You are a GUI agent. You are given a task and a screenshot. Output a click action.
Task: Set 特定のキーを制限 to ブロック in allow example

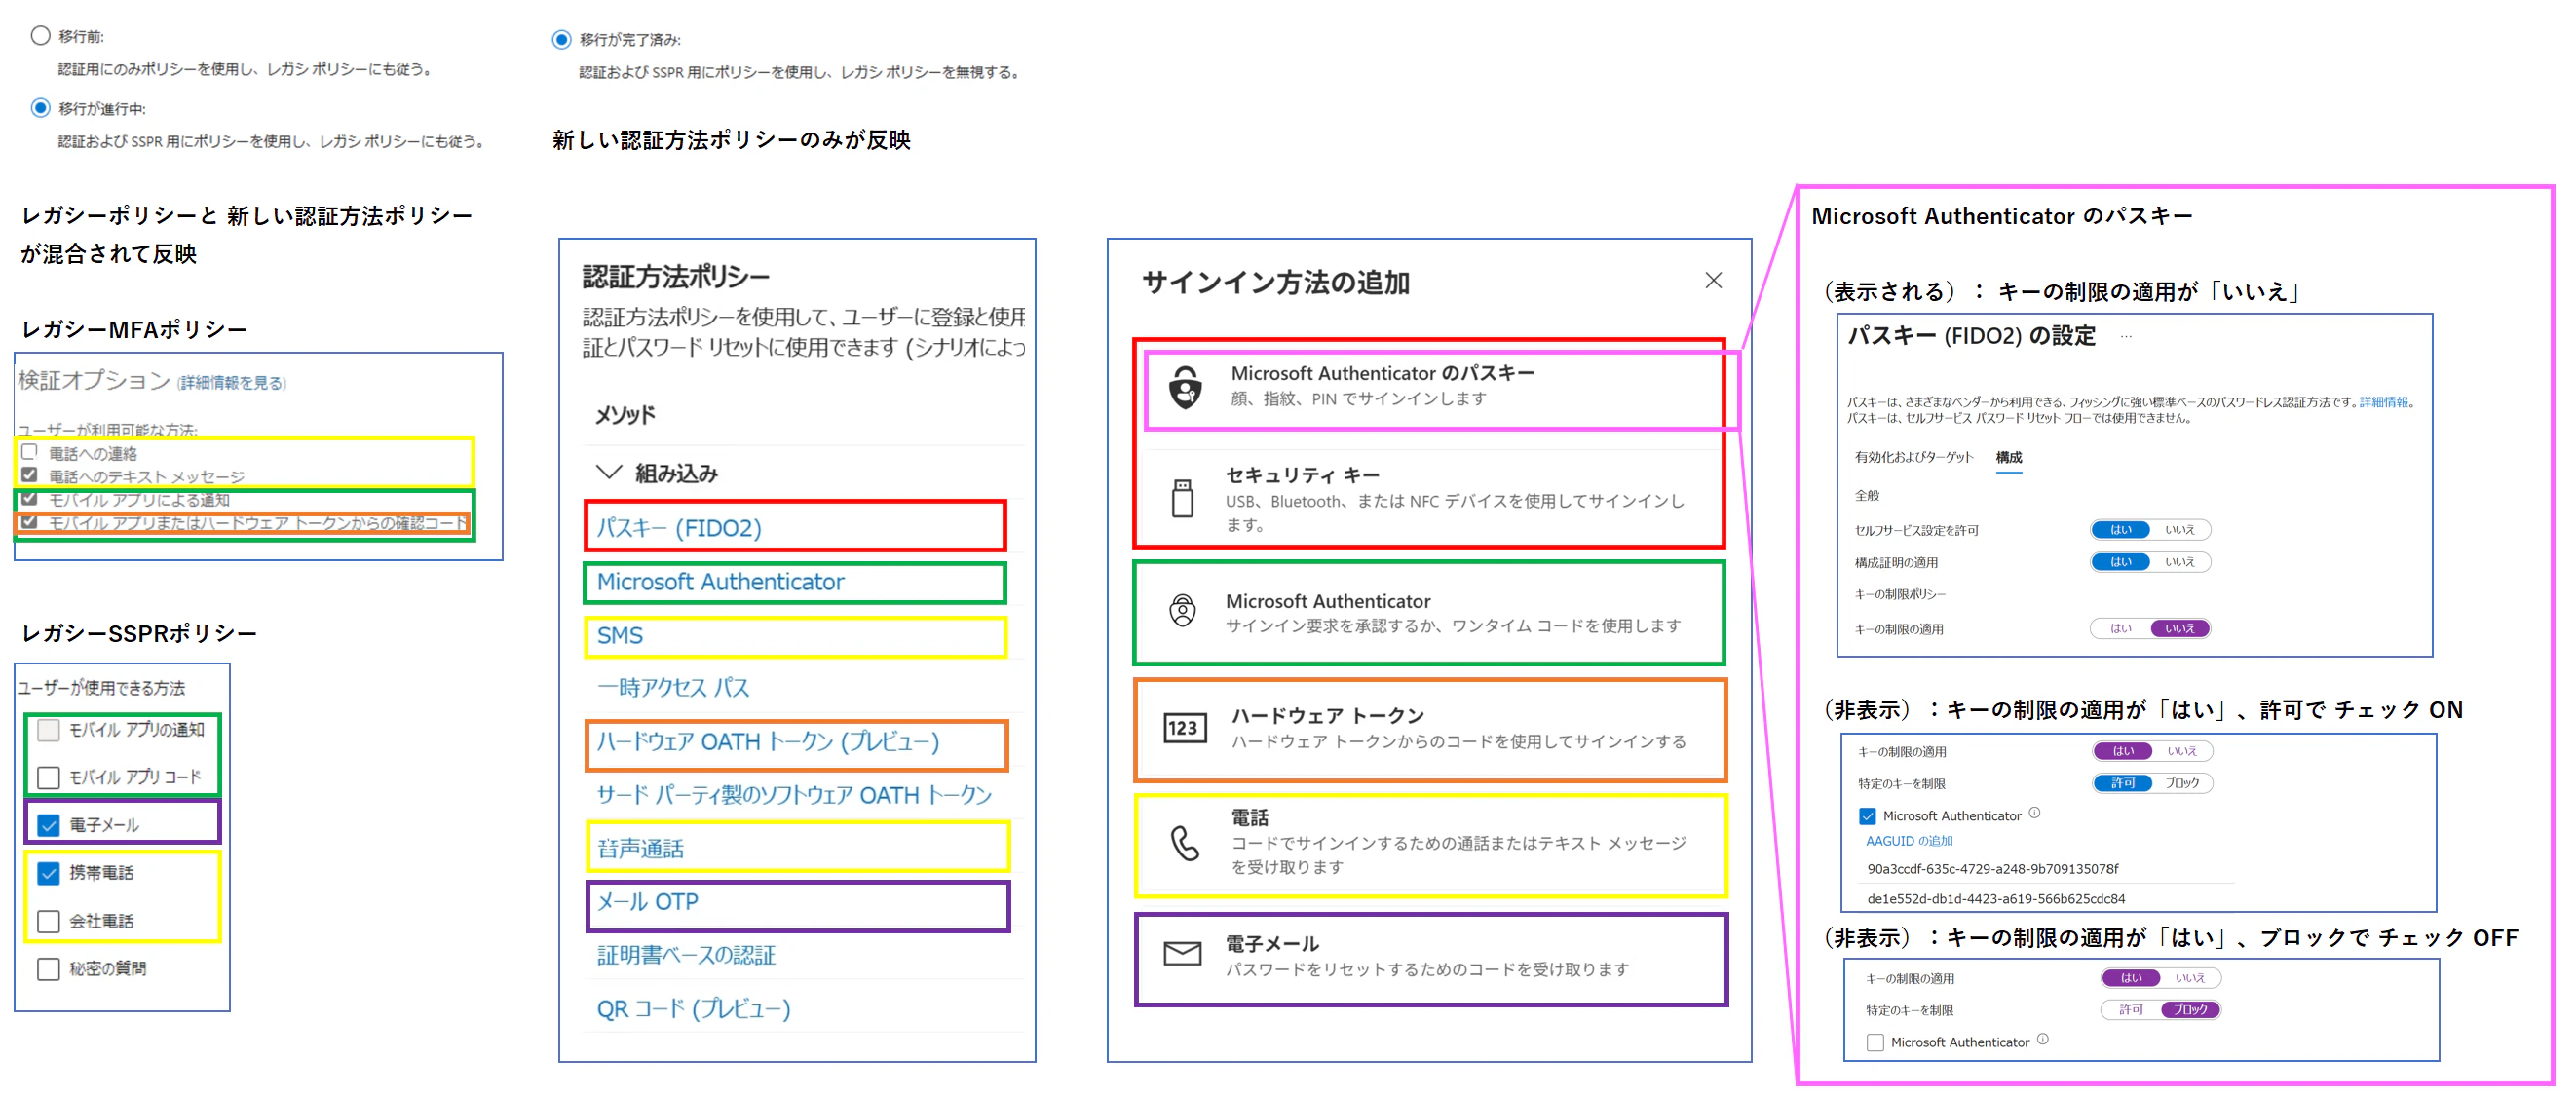click(2182, 783)
